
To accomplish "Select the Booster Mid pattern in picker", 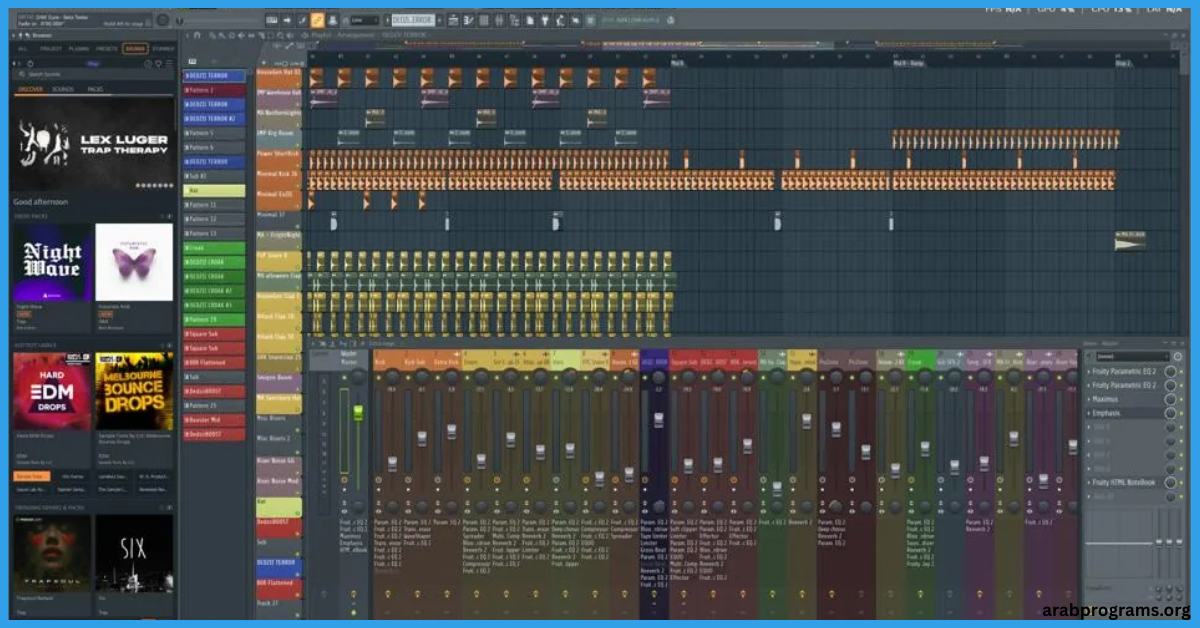I will pyautogui.click(x=213, y=420).
